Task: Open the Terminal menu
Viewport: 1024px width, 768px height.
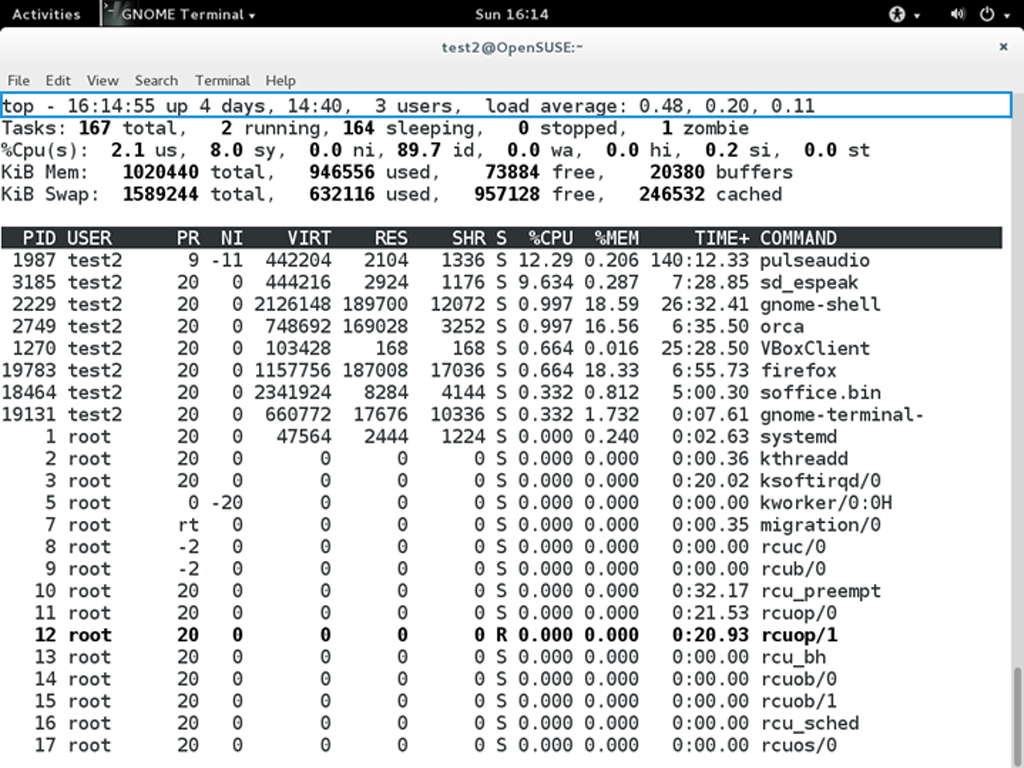Action: coord(222,80)
